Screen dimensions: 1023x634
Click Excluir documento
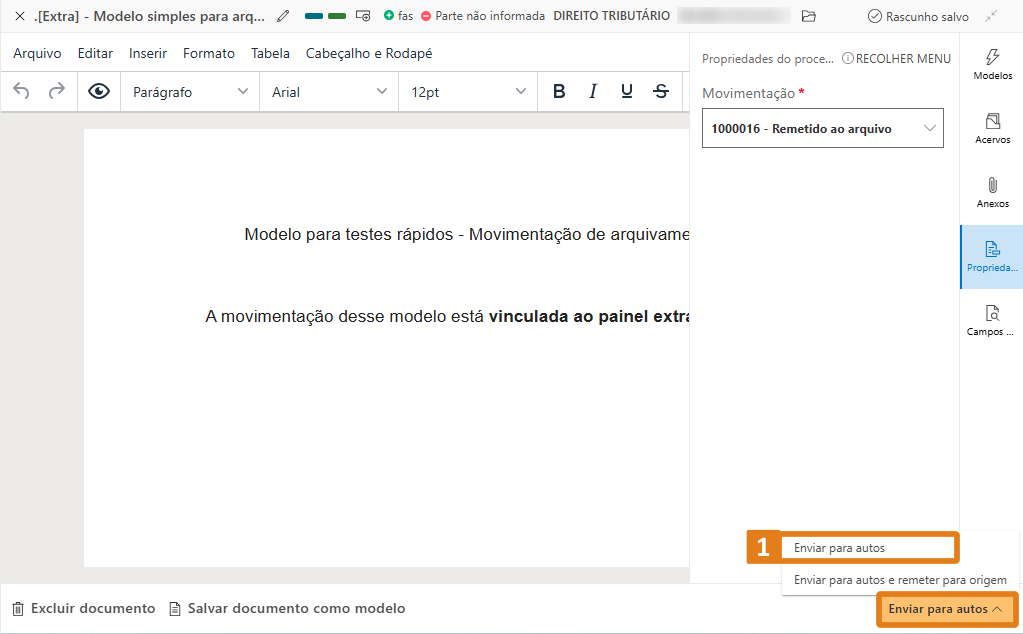(83, 607)
